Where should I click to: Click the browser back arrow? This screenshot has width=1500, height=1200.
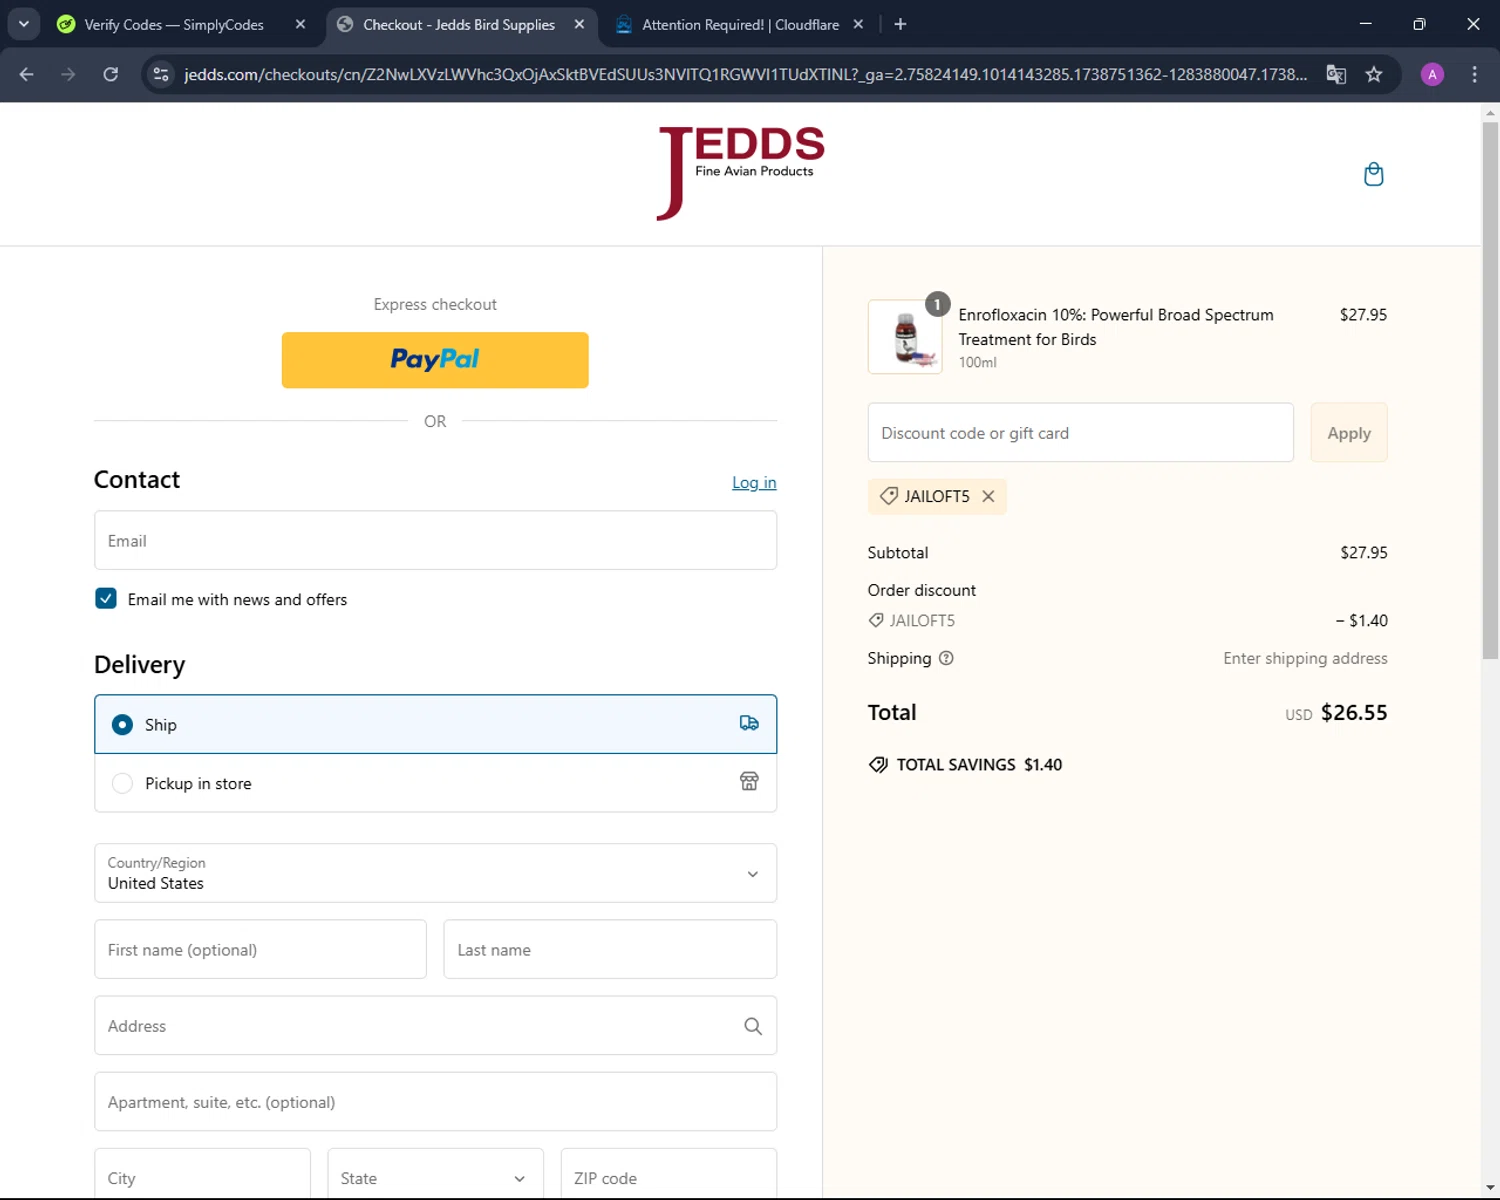pos(27,74)
